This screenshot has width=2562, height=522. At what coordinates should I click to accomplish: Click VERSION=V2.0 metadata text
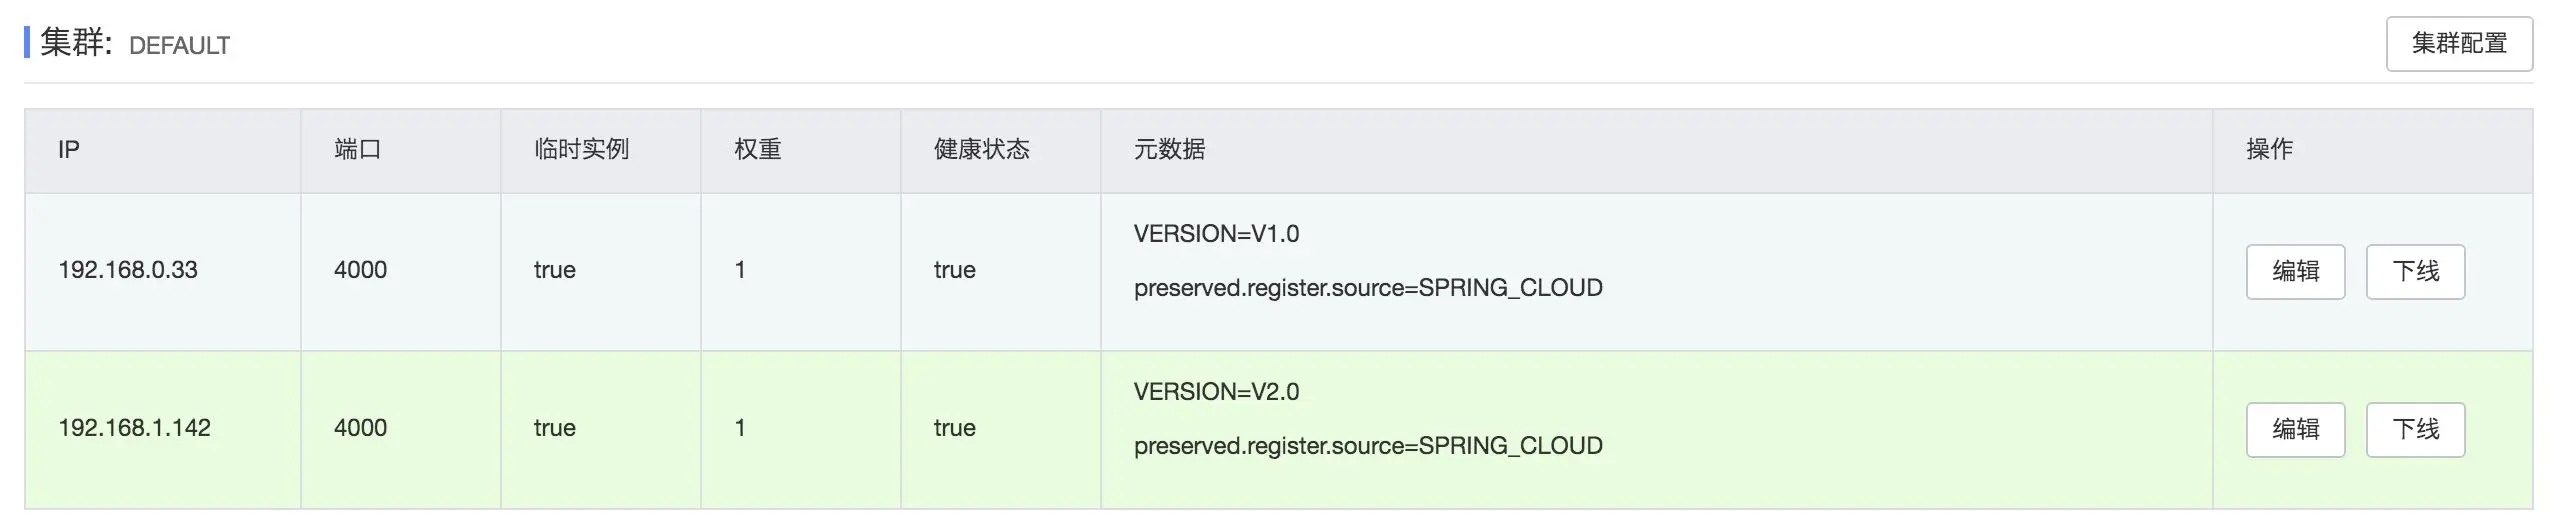tap(1216, 392)
